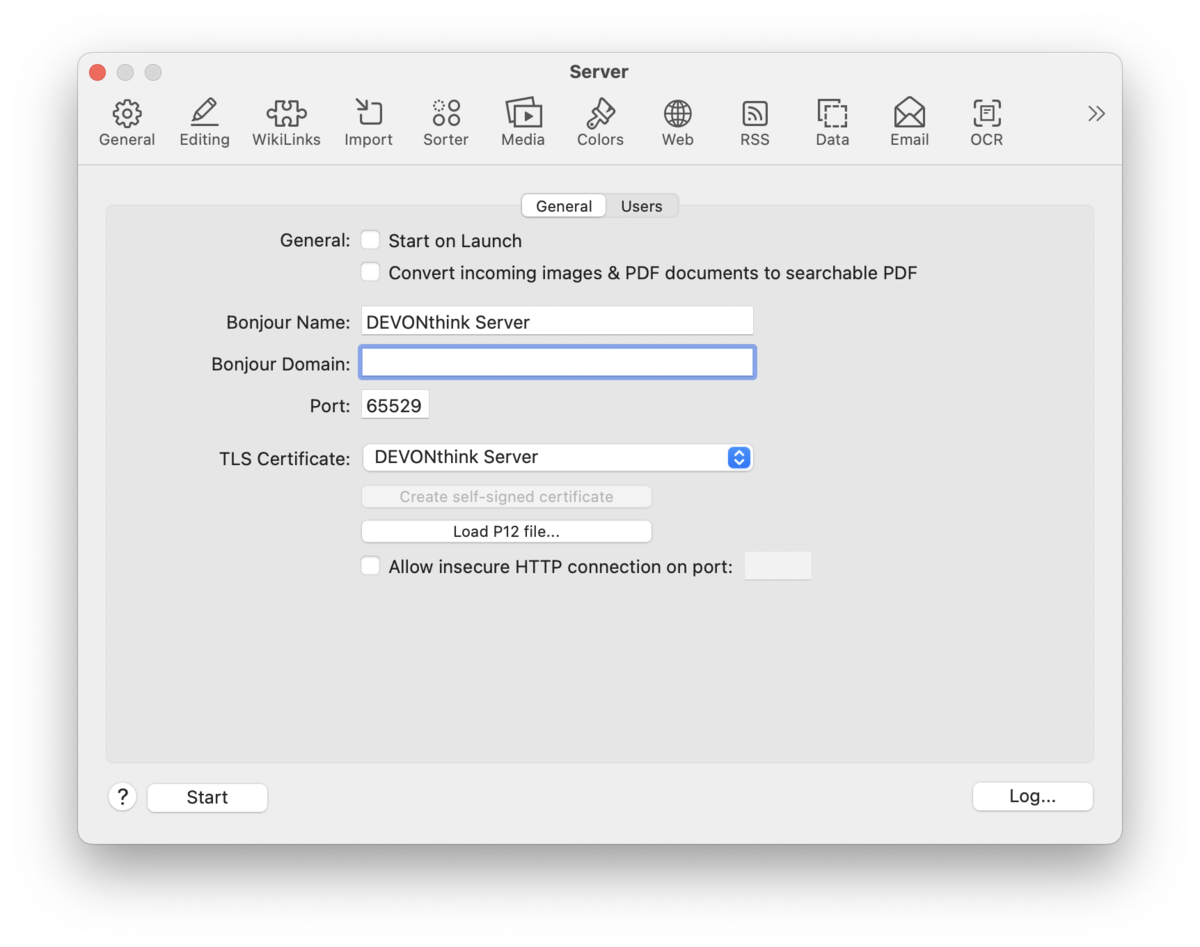Open the WikiLinks preferences pane
Image resolution: width=1200 pixels, height=947 pixels.
coord(286,123)
